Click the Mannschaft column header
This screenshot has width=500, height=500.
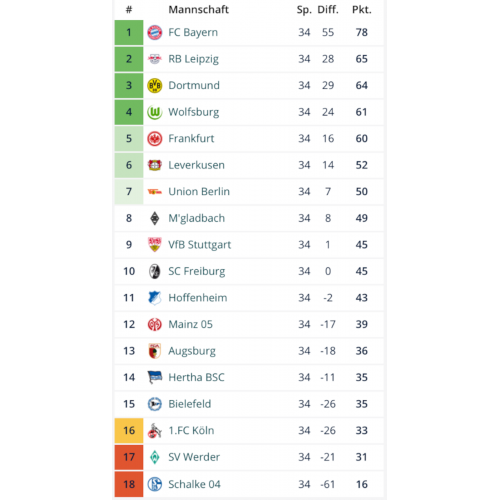tap(199, 10)
